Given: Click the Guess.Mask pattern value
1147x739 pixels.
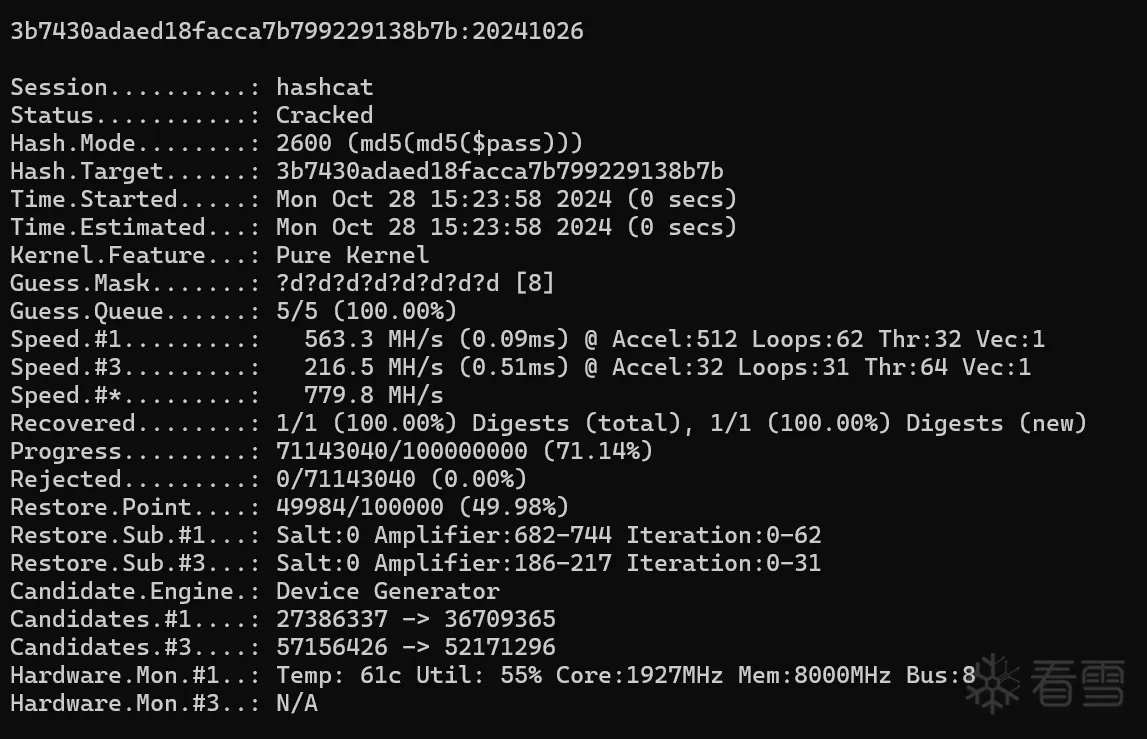Looking at the screenshot, I should [x=414, y=284].
